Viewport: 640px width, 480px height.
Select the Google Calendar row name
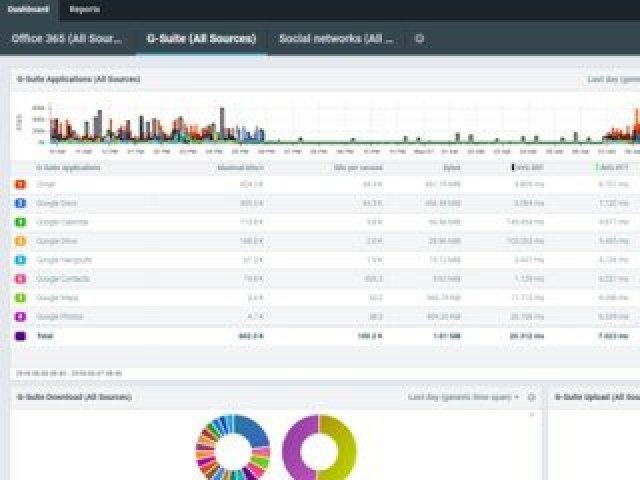62,222
